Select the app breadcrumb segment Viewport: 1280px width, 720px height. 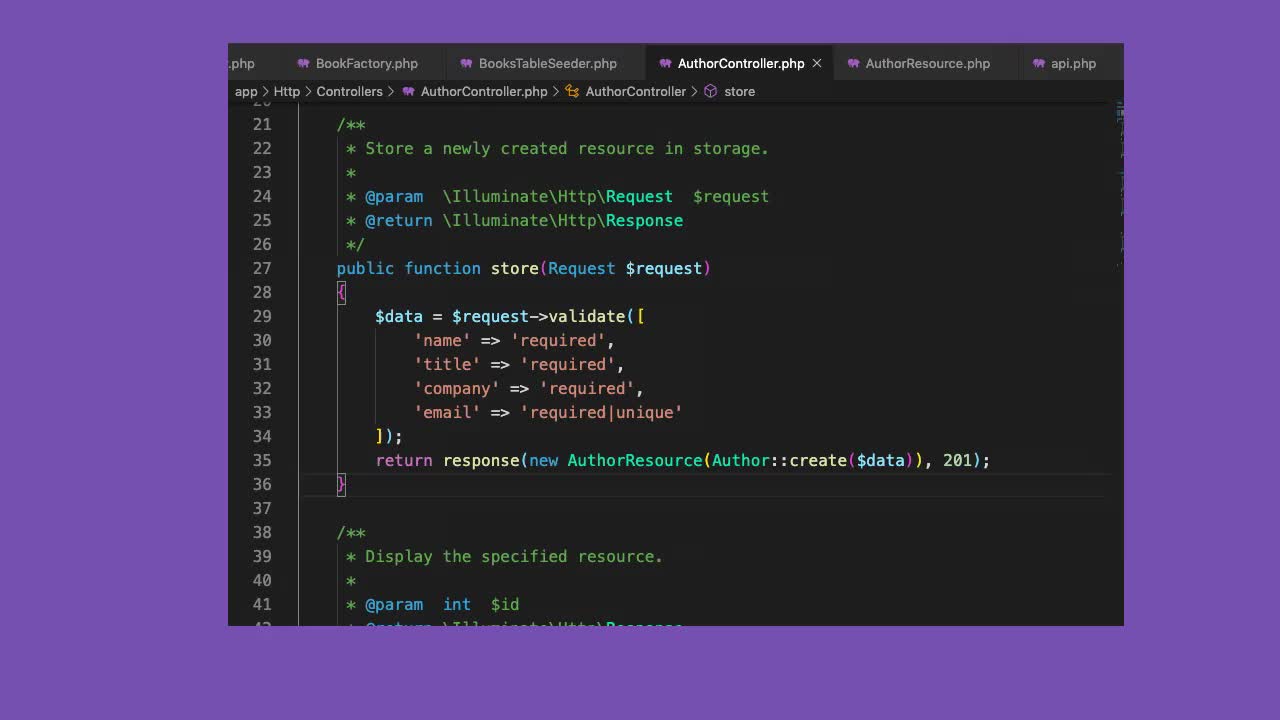point(246,91)
